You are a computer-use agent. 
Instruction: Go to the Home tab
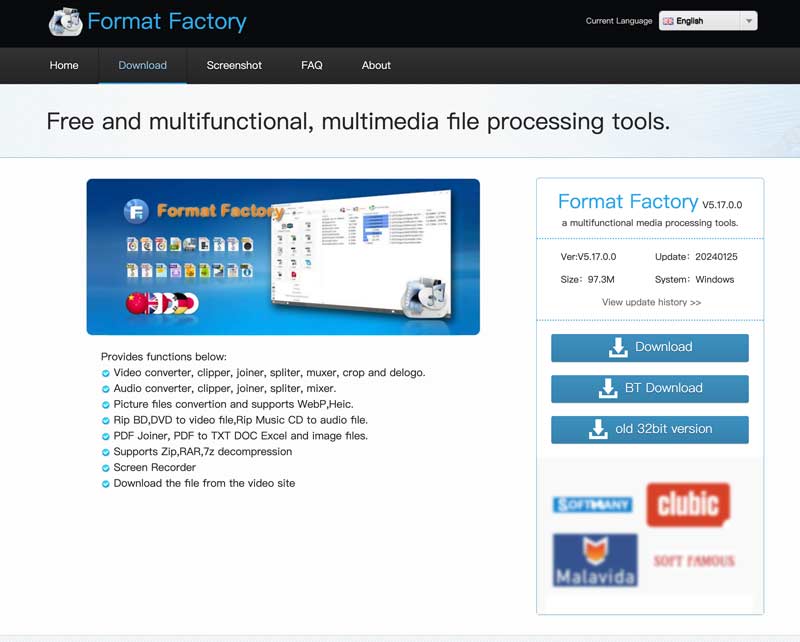(x=64, y=65)
